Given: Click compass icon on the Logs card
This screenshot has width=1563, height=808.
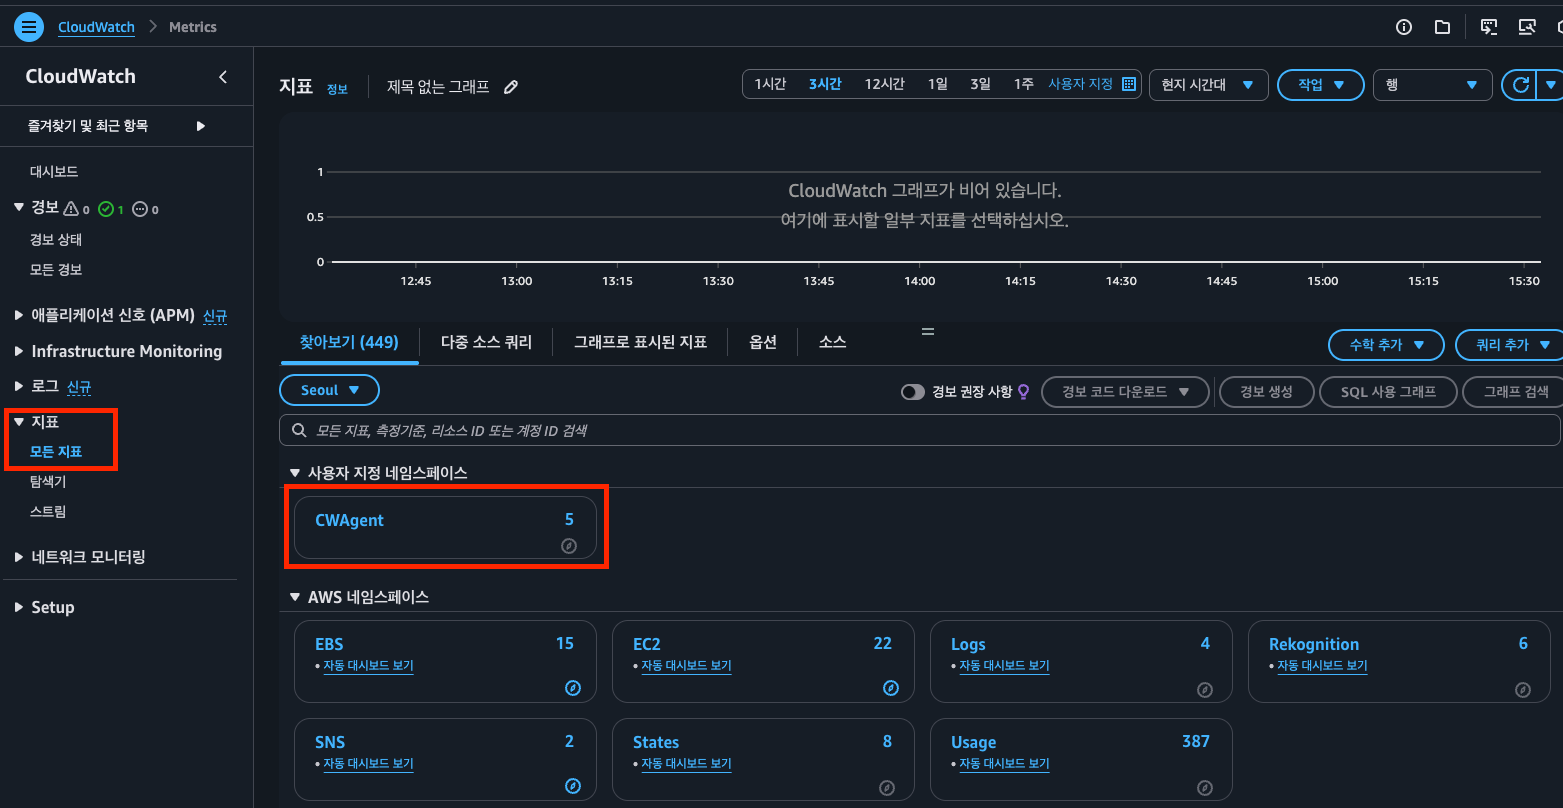Looking at the screenshot, I should [x=1205, y=690].
